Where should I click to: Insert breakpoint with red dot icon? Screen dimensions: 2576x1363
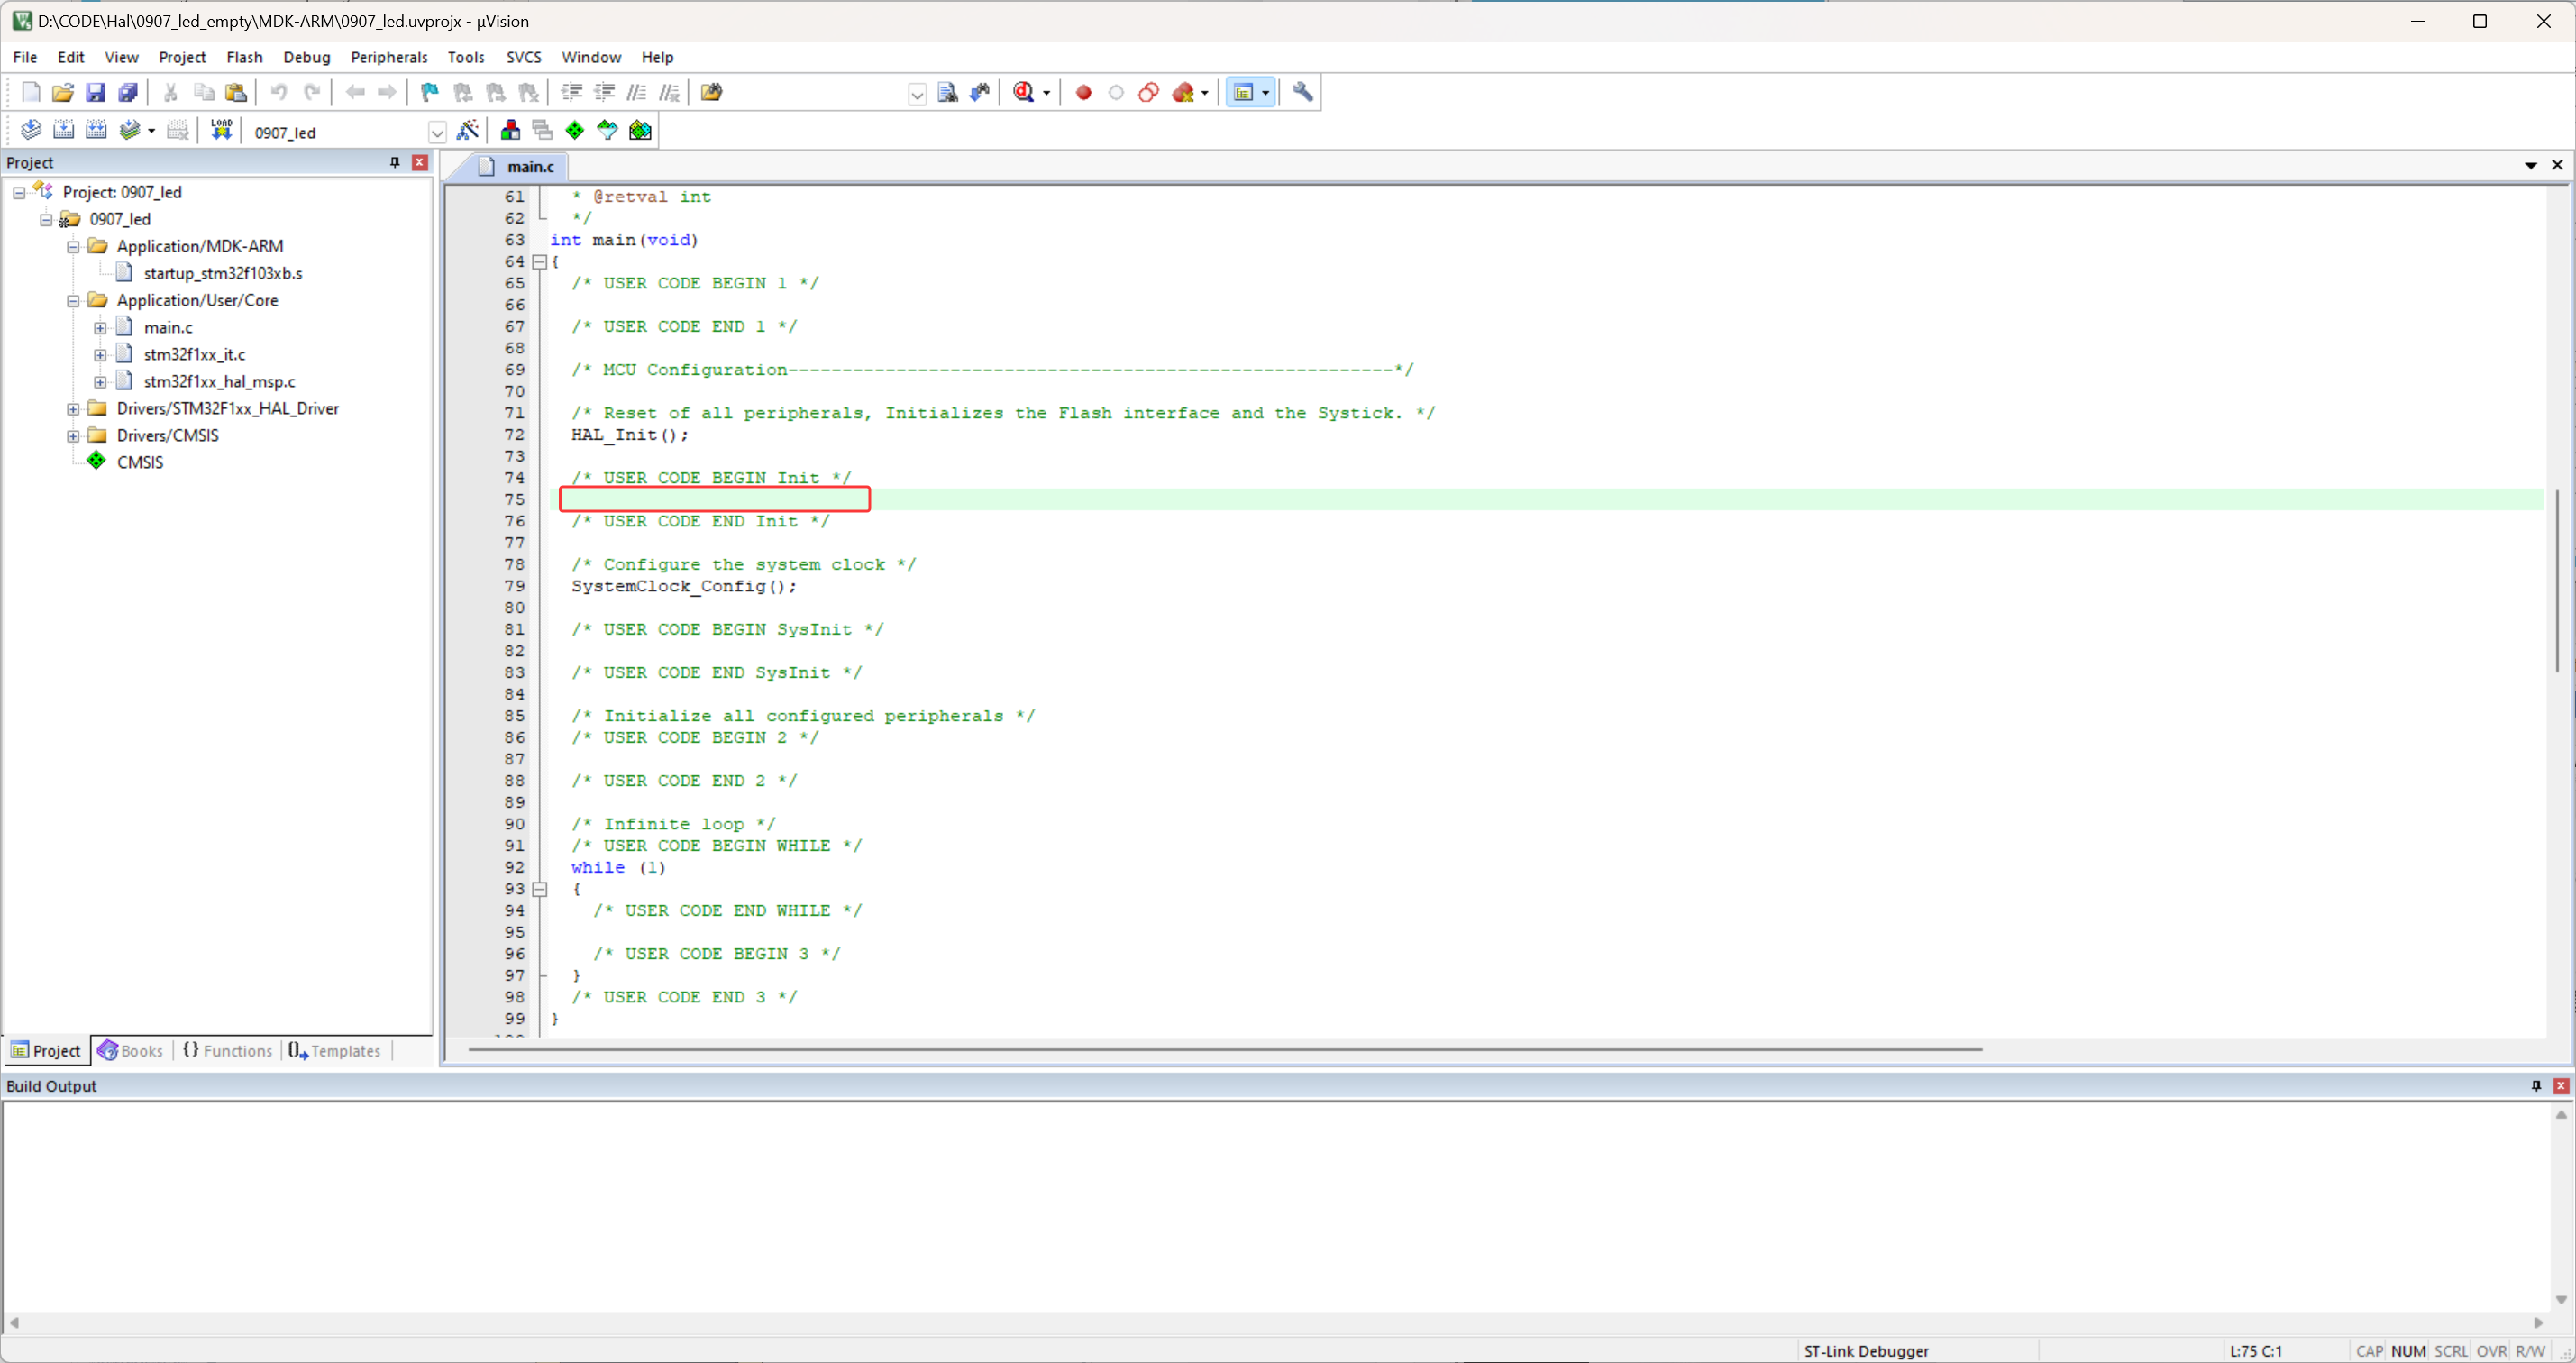(x=1083, y=92)
